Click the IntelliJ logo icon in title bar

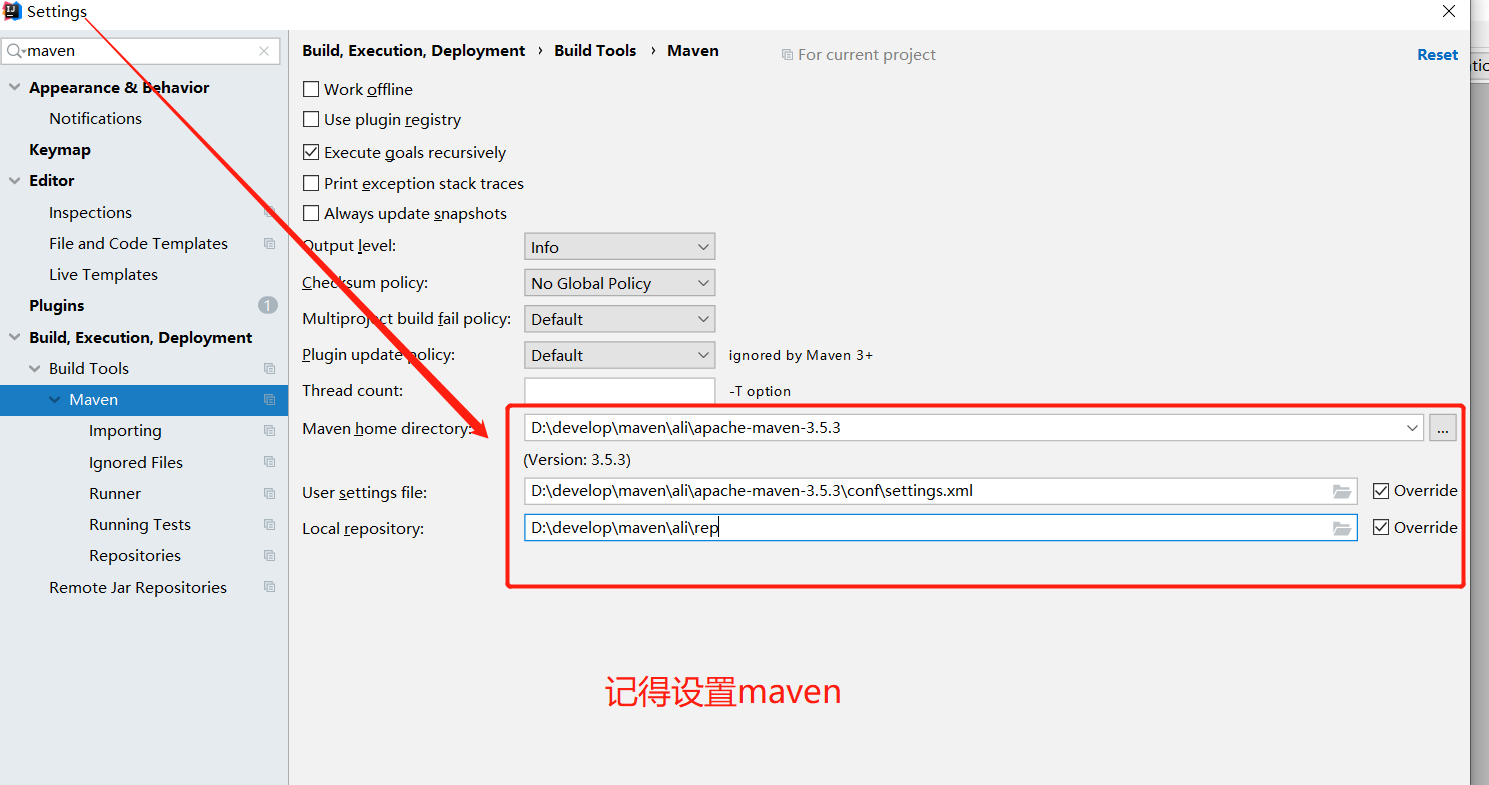point(13,12)
